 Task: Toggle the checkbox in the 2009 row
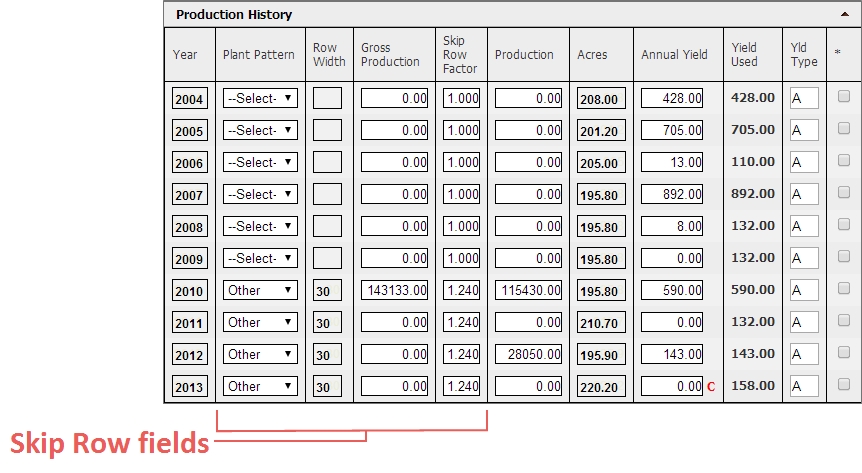click(x=843, y=256)
